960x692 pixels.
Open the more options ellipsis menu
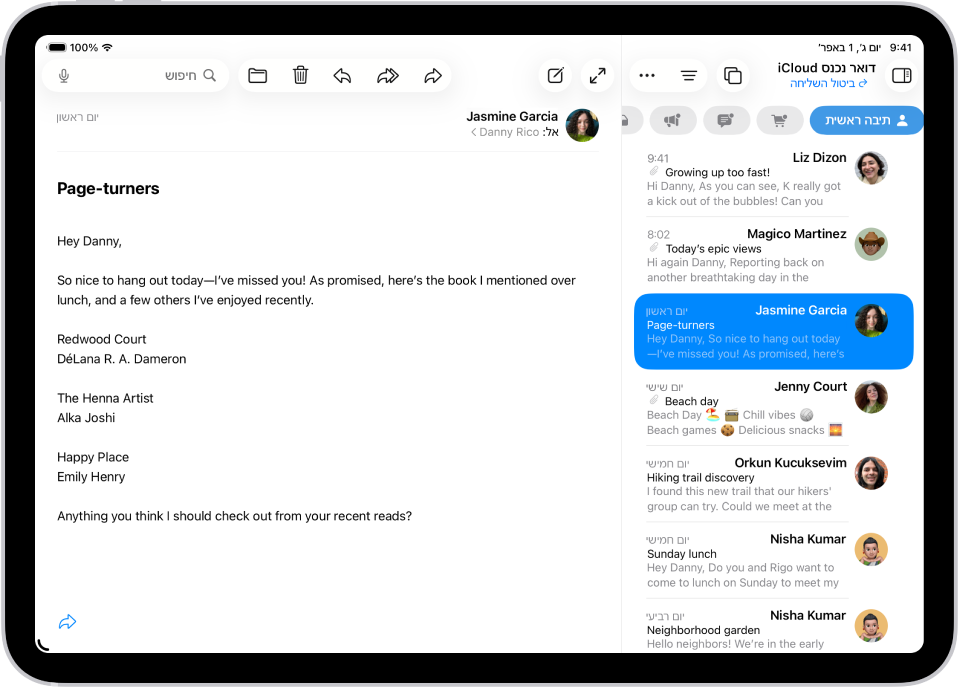click(647, 75)
